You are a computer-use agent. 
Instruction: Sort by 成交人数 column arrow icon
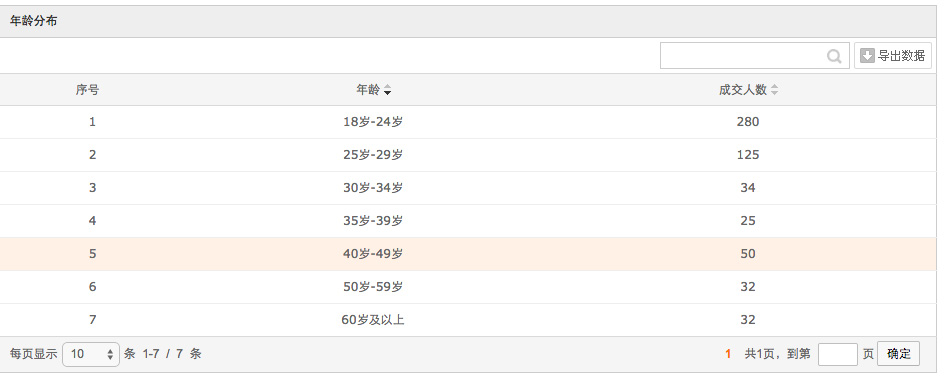[x=774, y=91]
